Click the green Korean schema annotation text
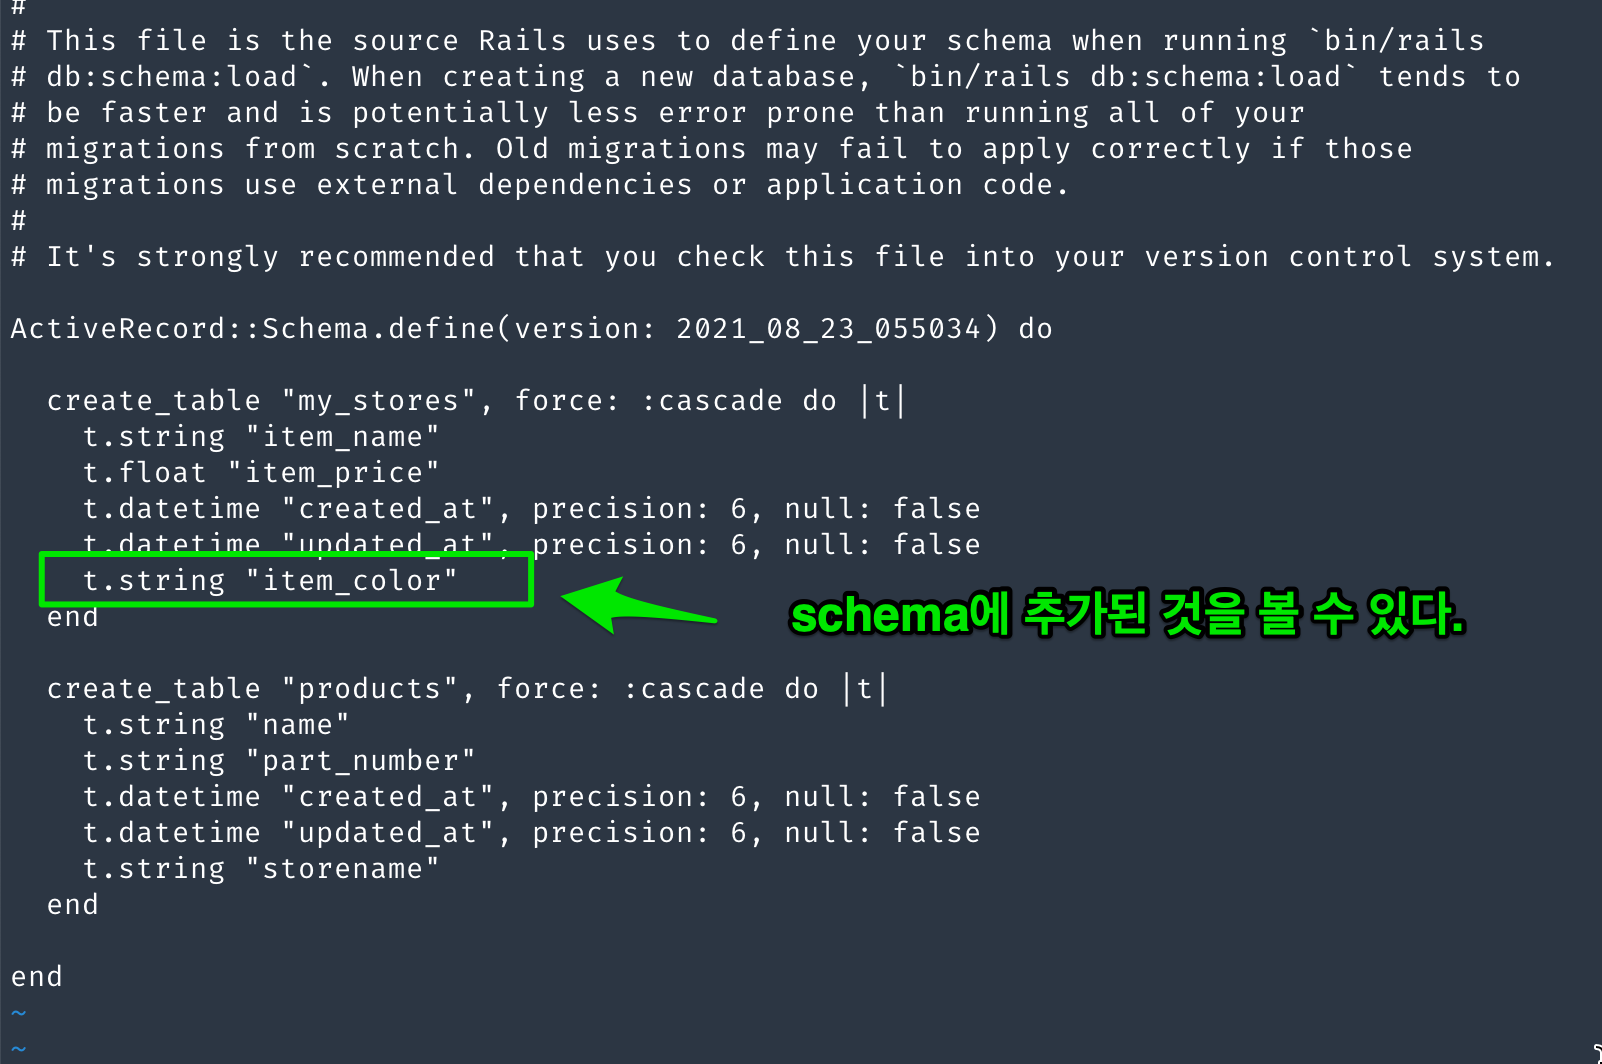Viewport: 1602px width, 1064px height. tap(1127, 614)
